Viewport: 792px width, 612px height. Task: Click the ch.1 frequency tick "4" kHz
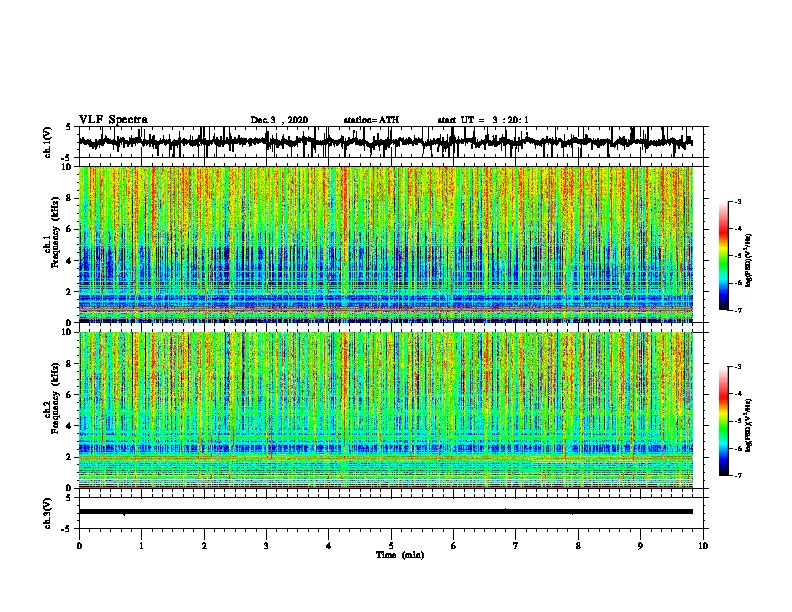[71, 261]
